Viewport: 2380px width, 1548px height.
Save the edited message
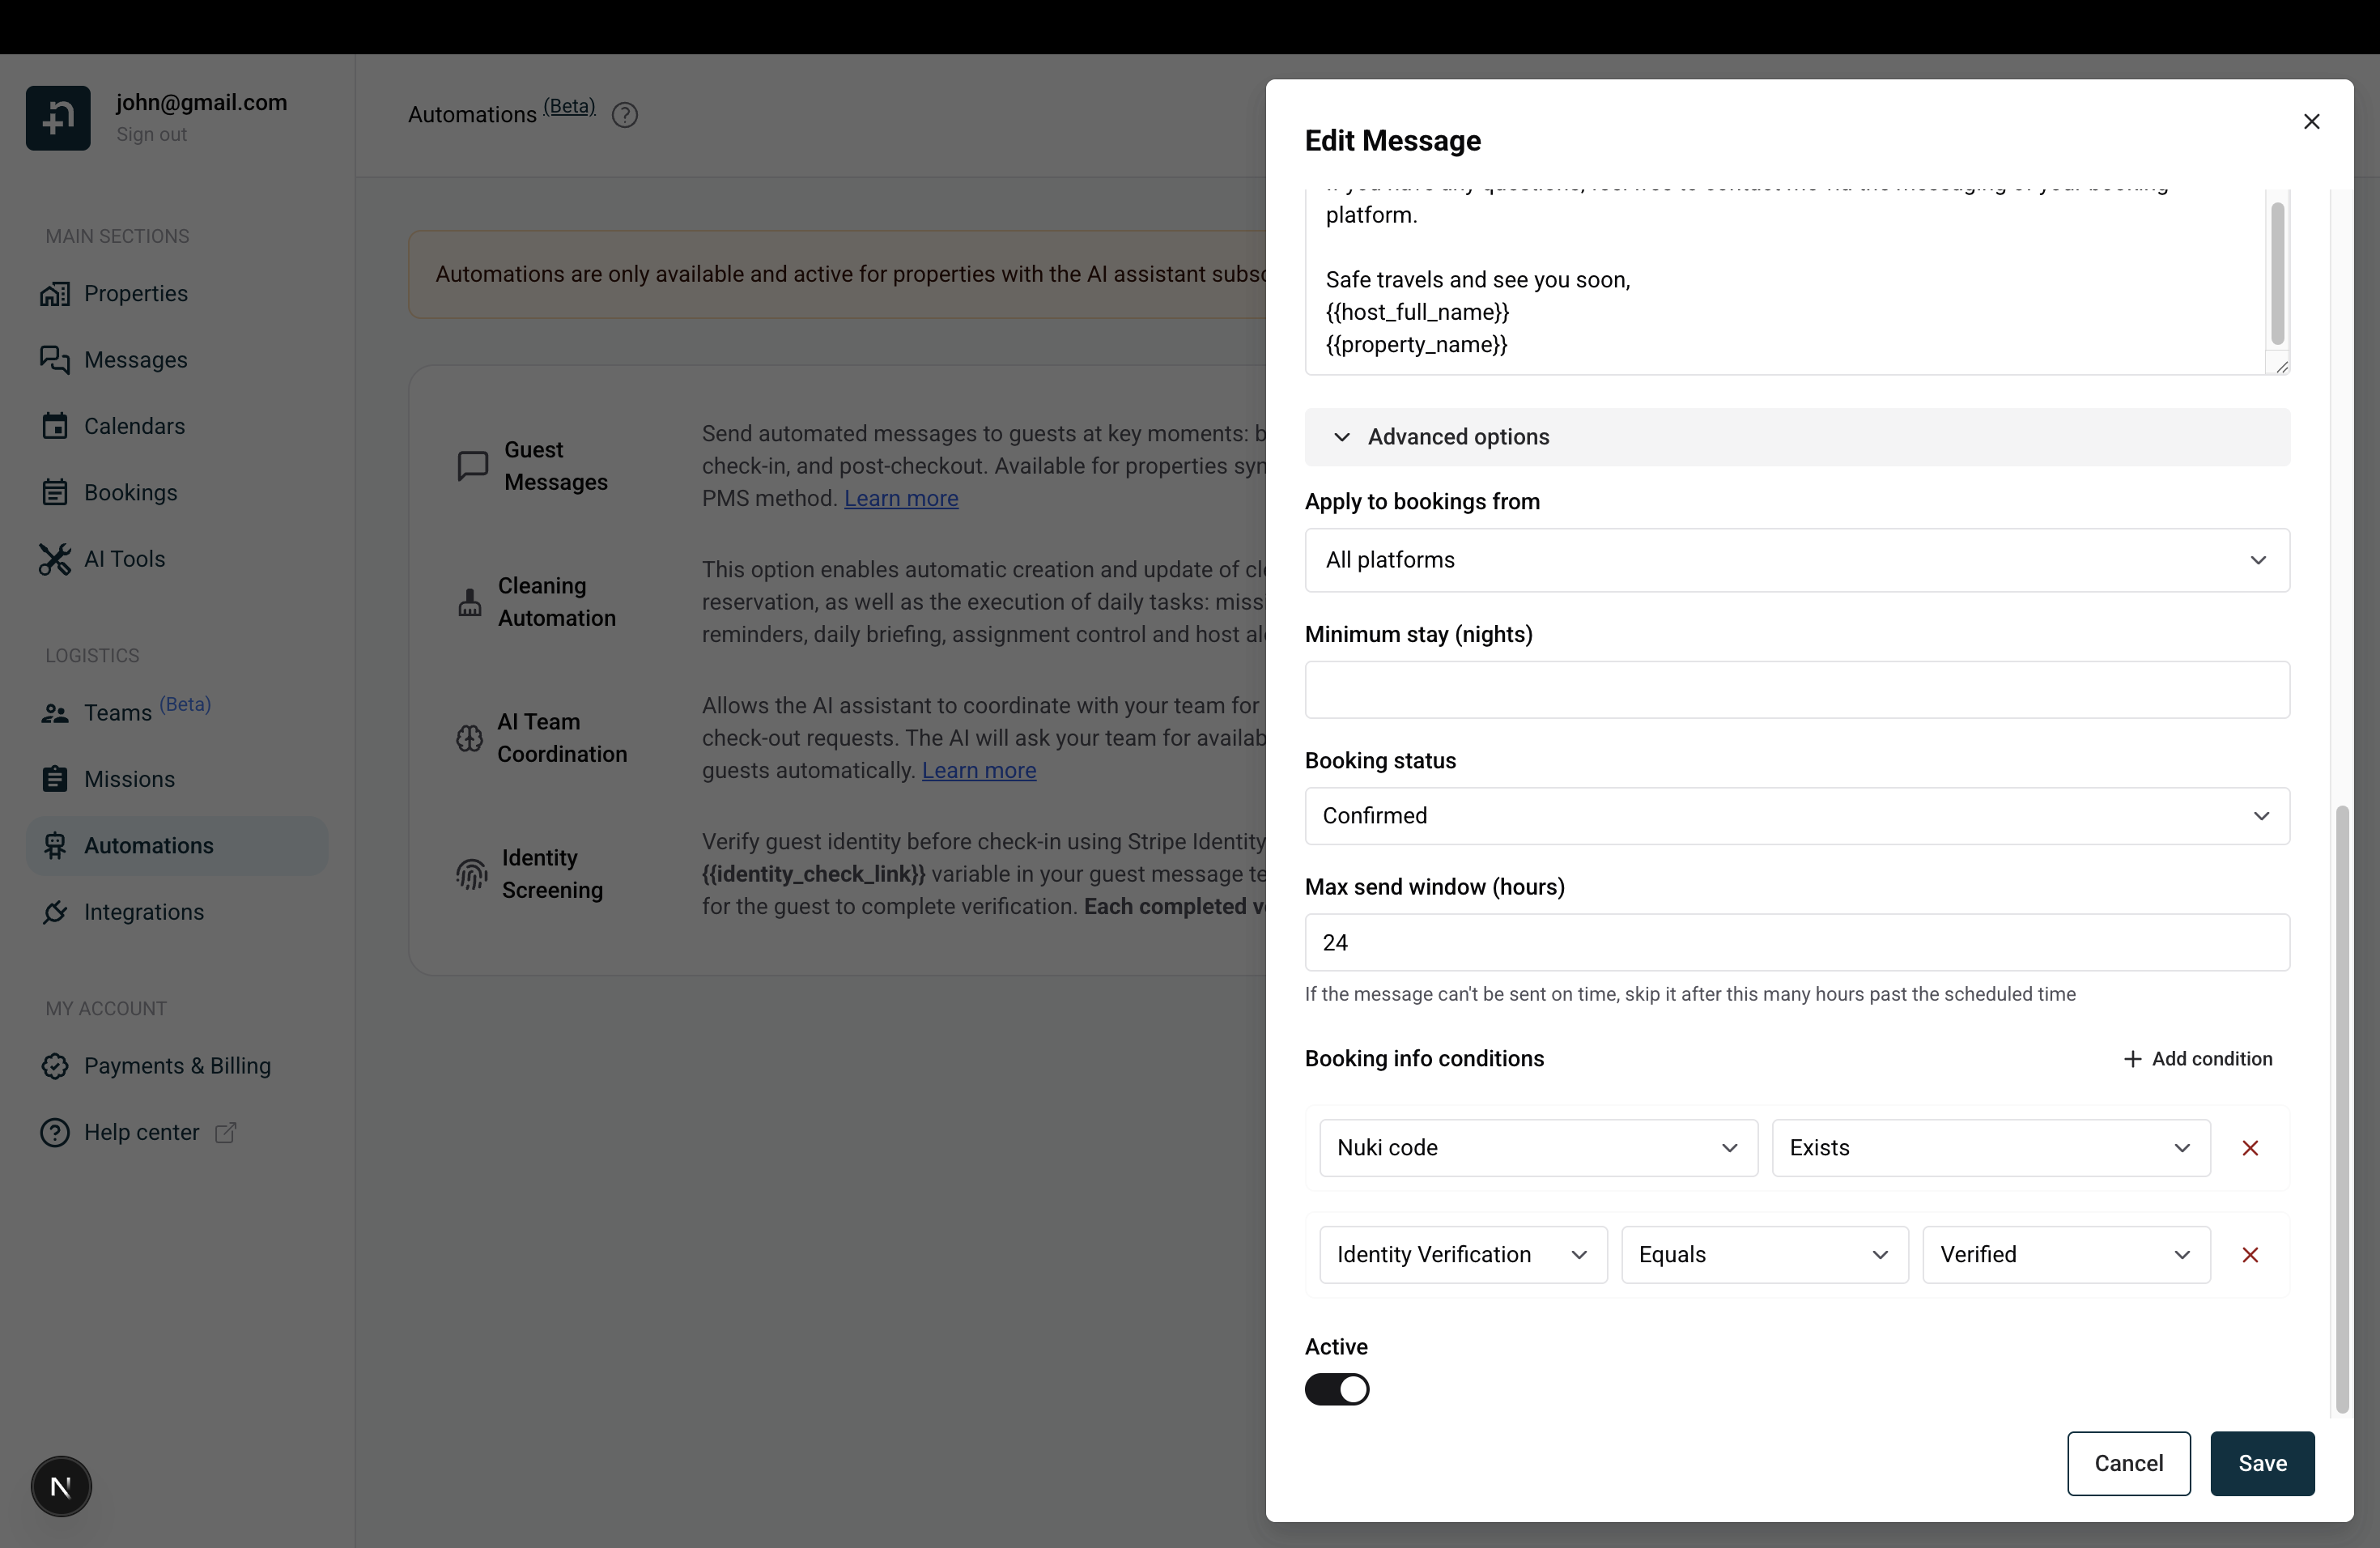coord(2262,1463)
